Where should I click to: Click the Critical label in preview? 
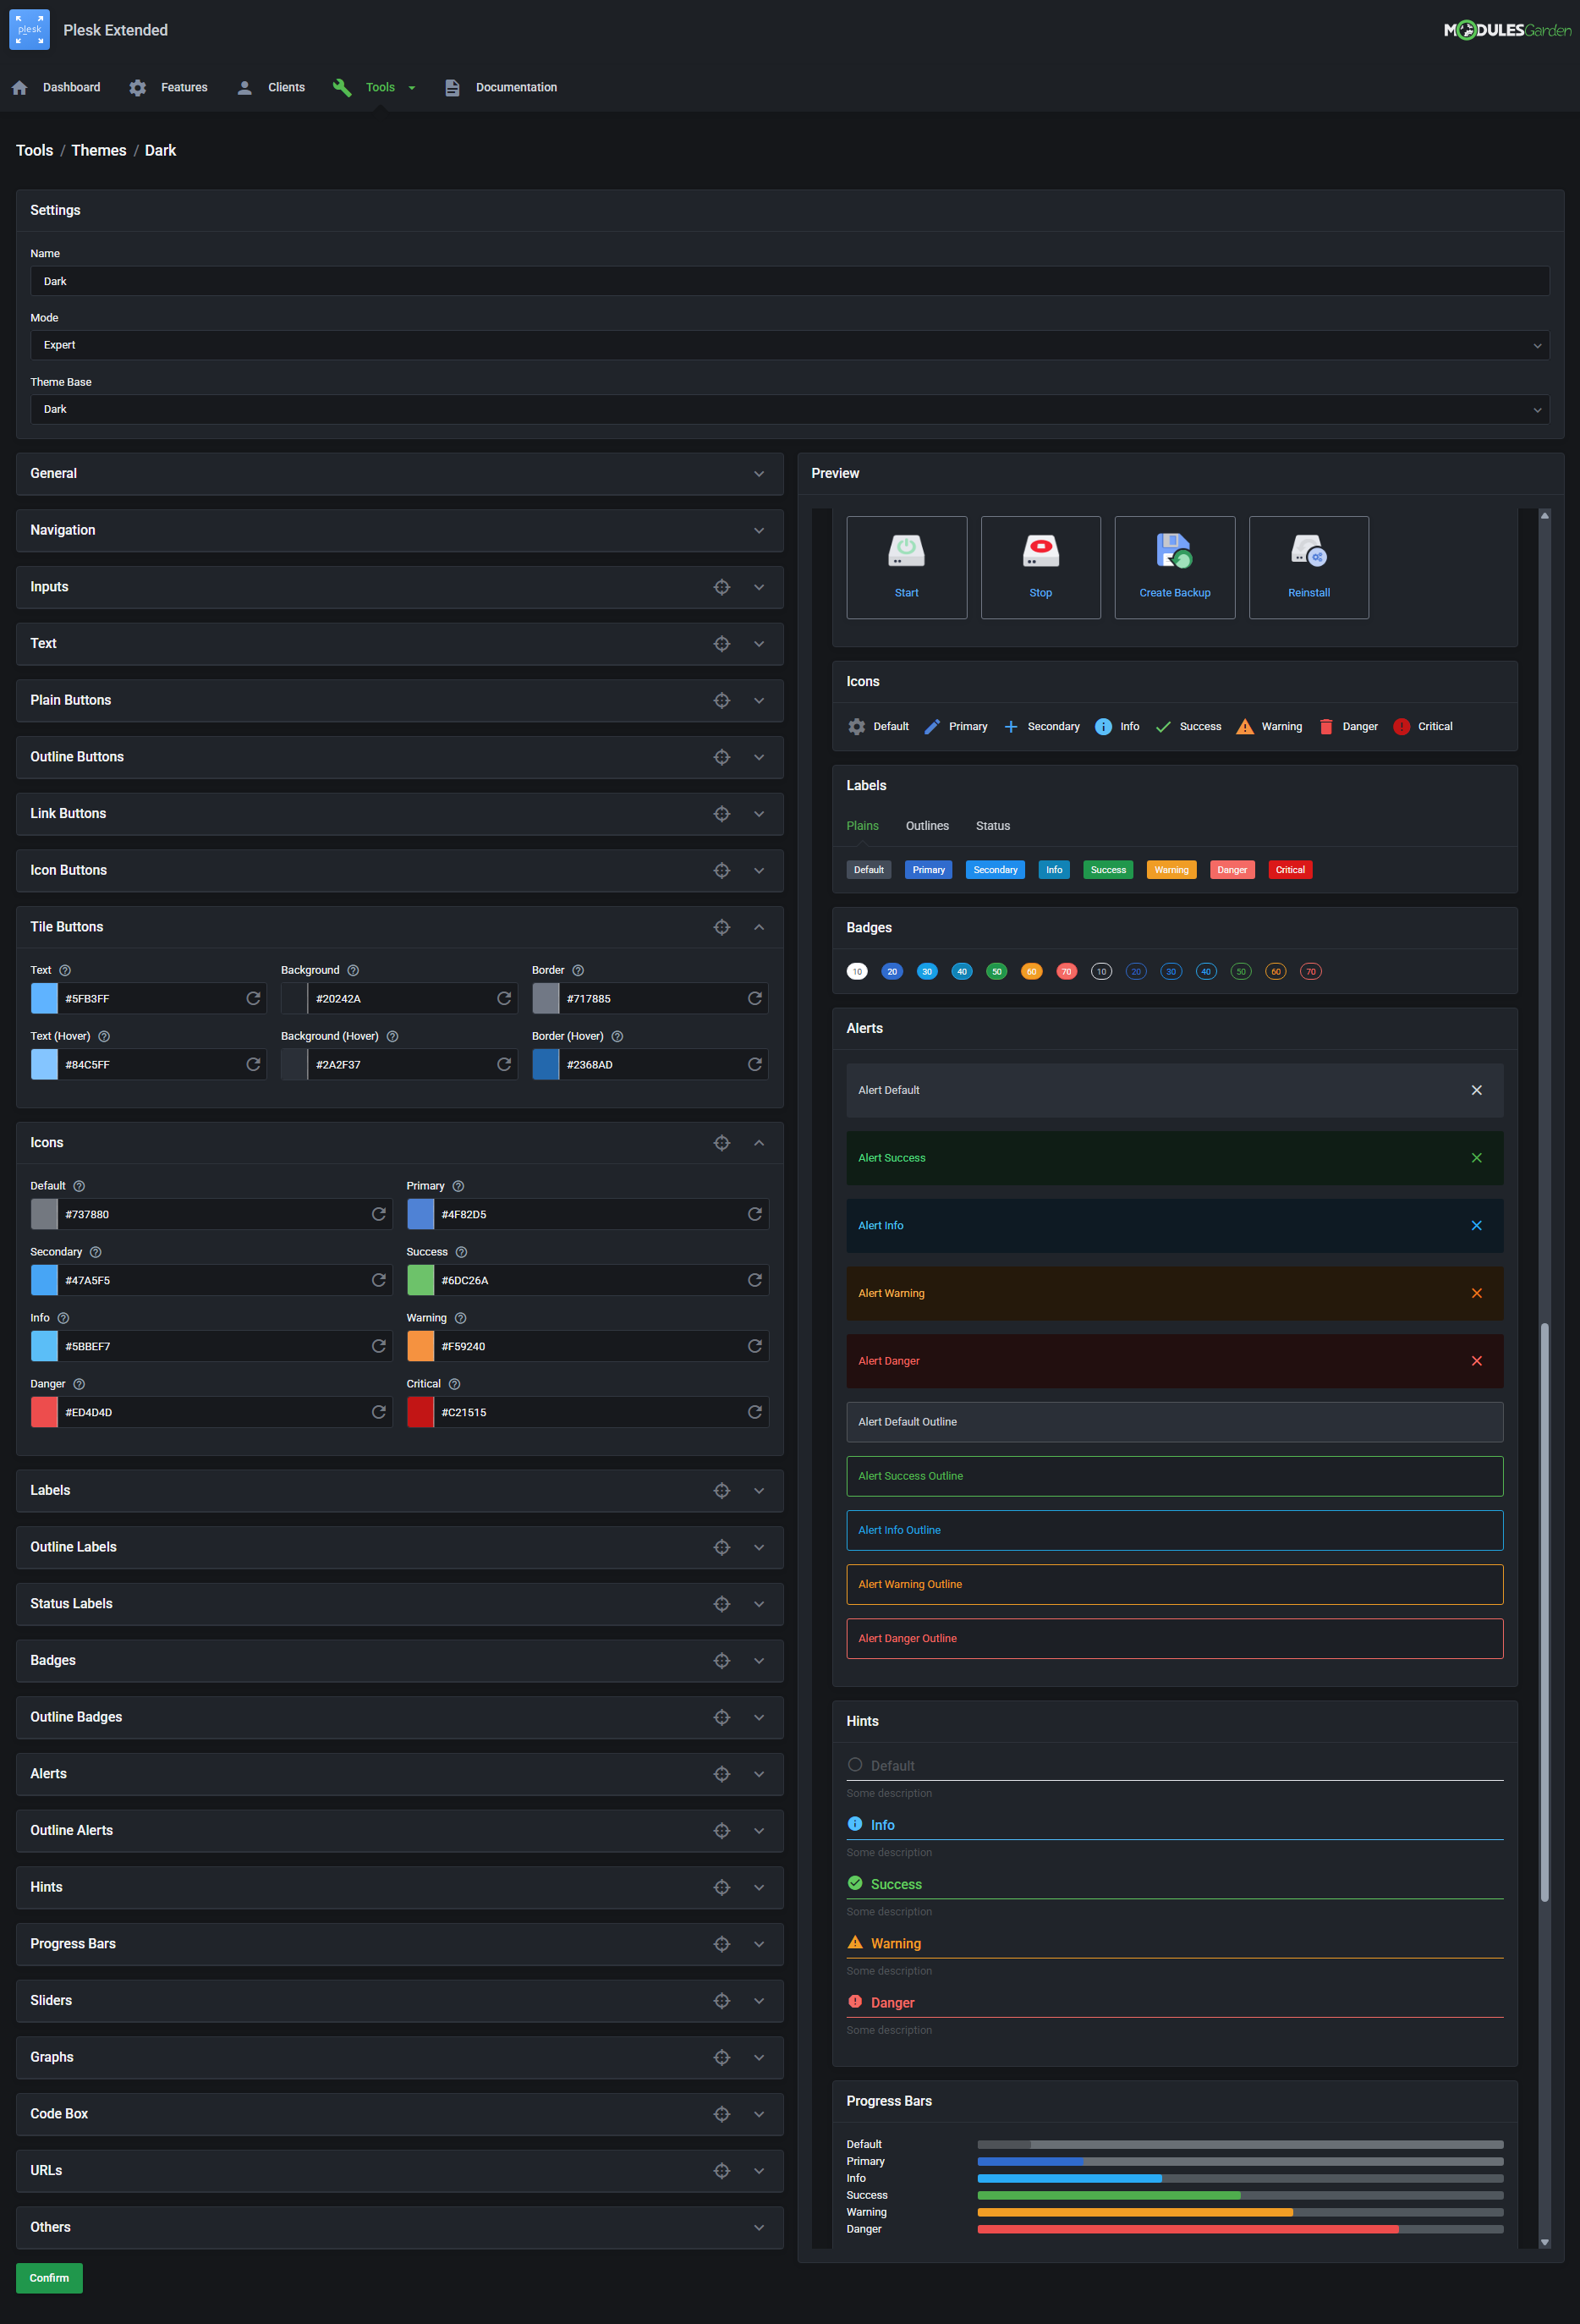[x=1290, y=870]
